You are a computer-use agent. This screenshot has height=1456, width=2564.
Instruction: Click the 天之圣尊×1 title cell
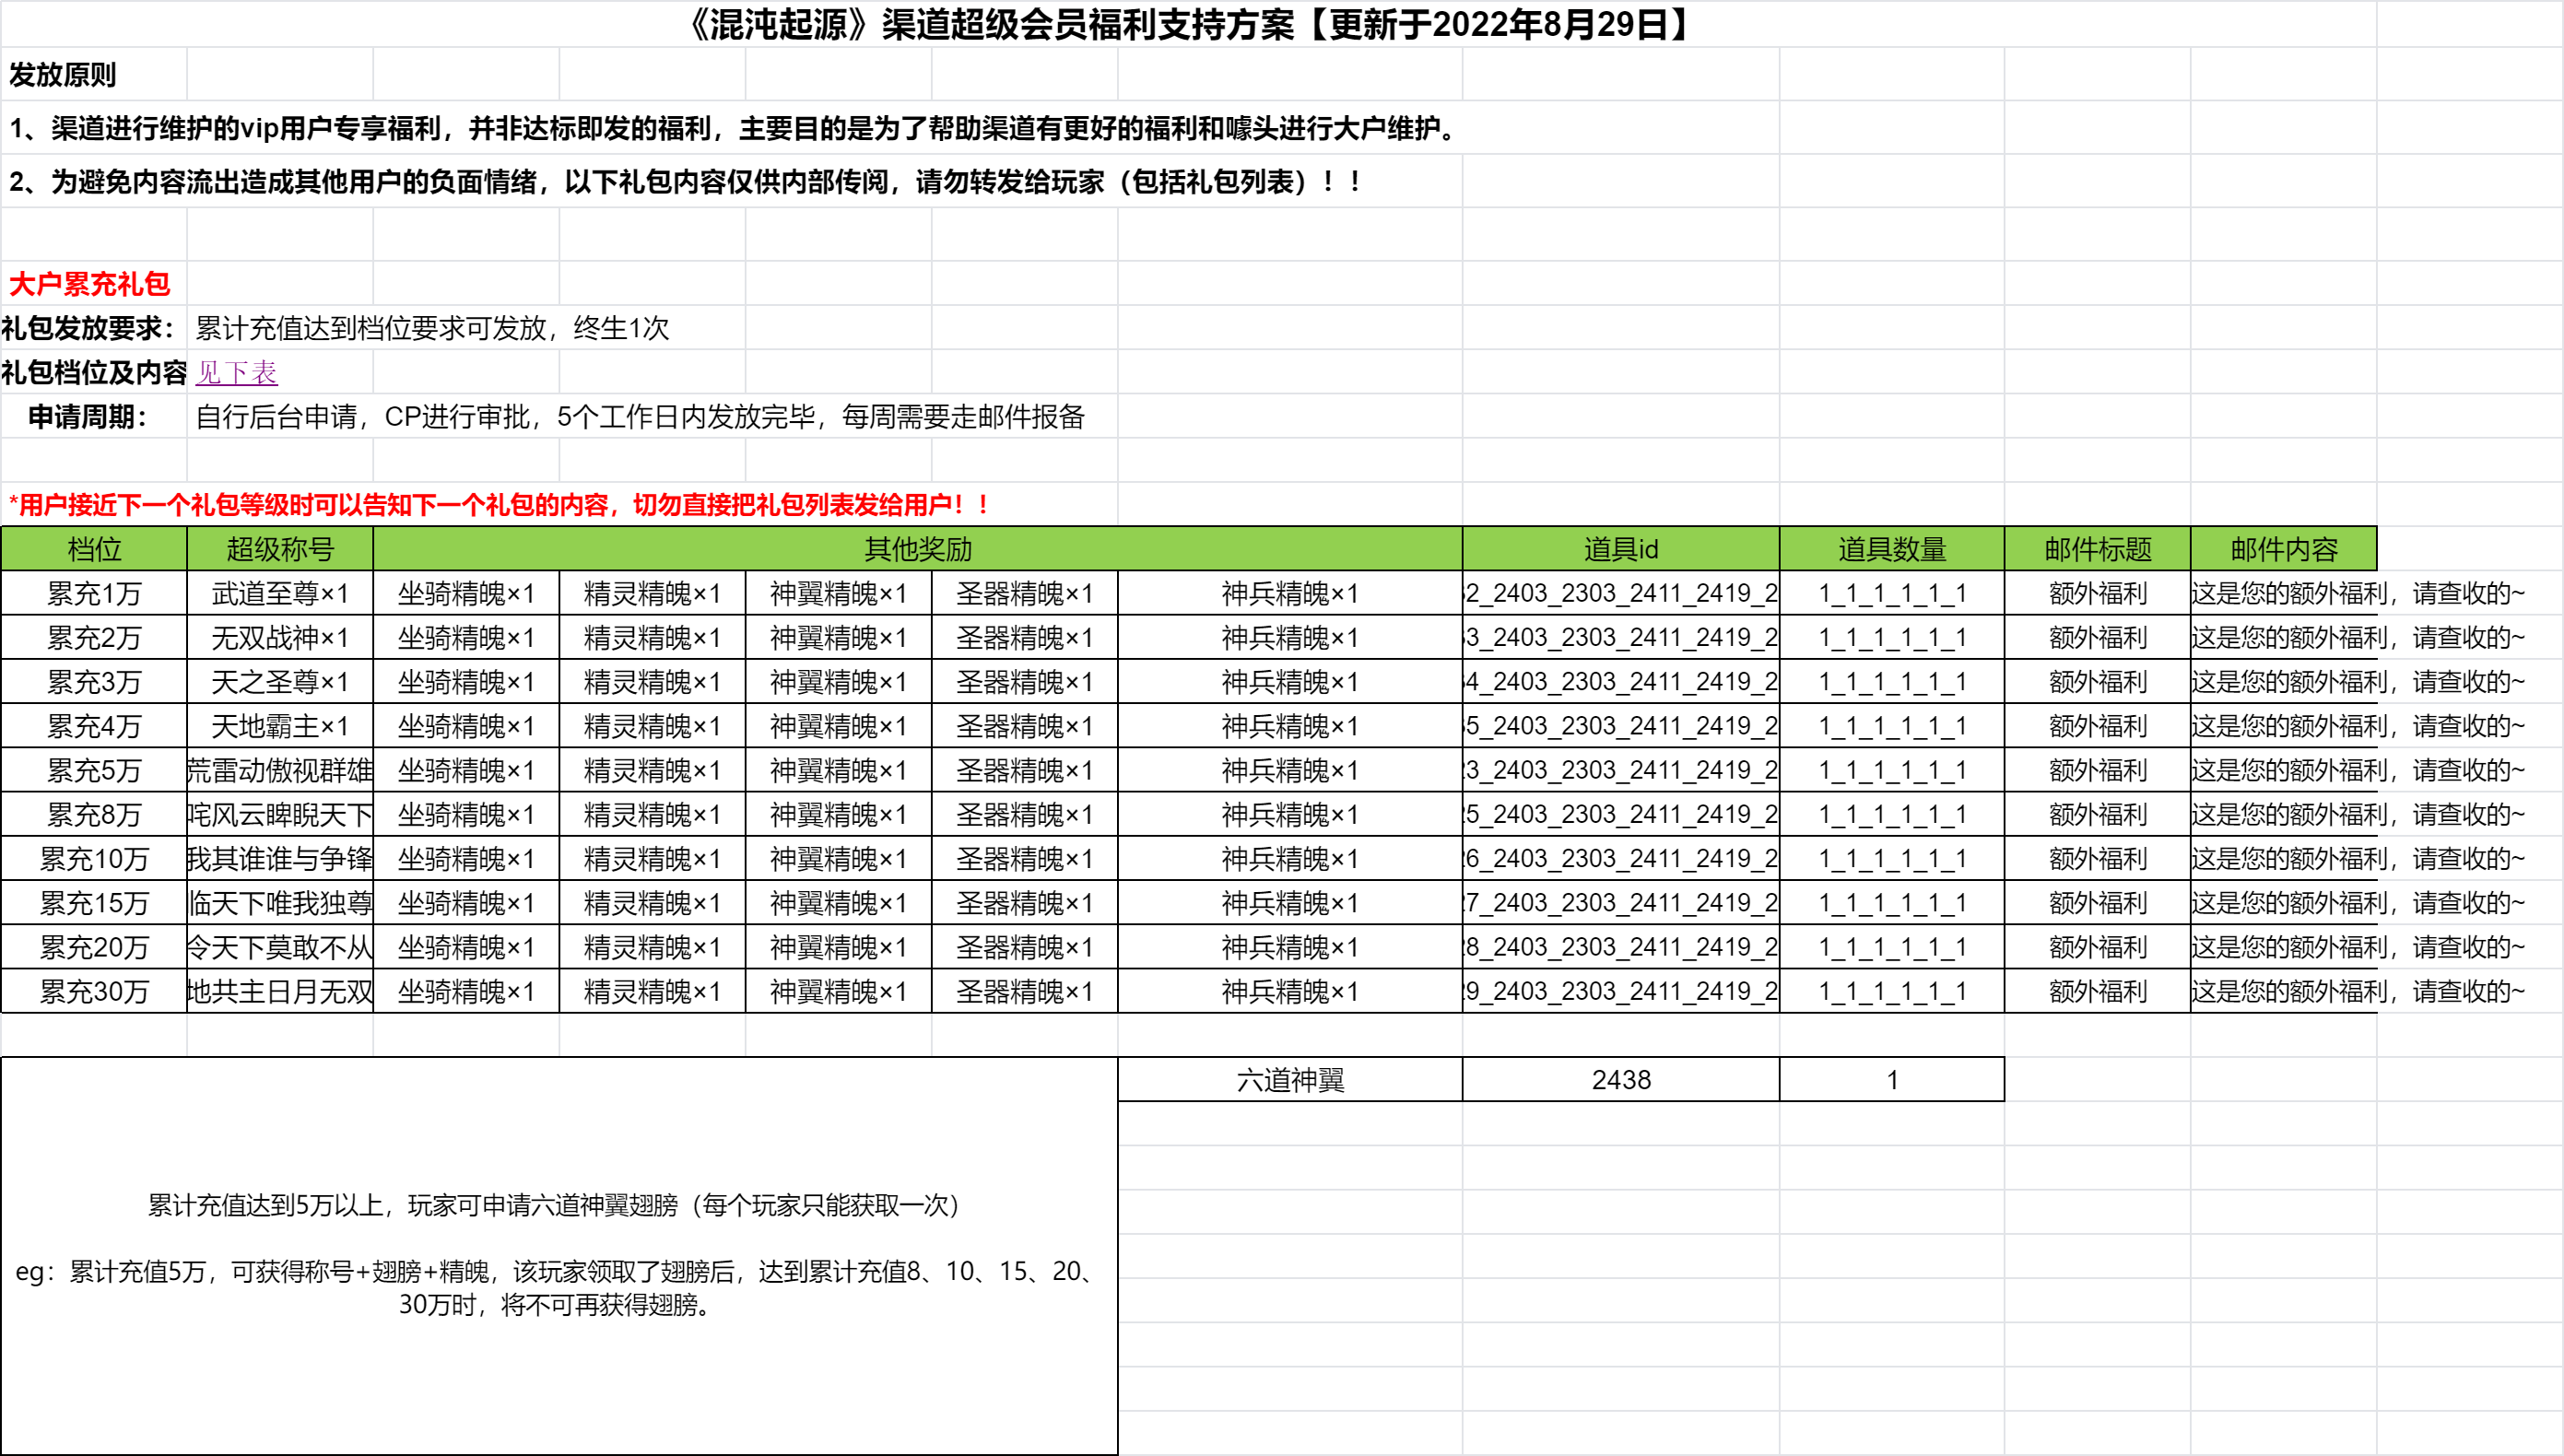click(280, 682)
